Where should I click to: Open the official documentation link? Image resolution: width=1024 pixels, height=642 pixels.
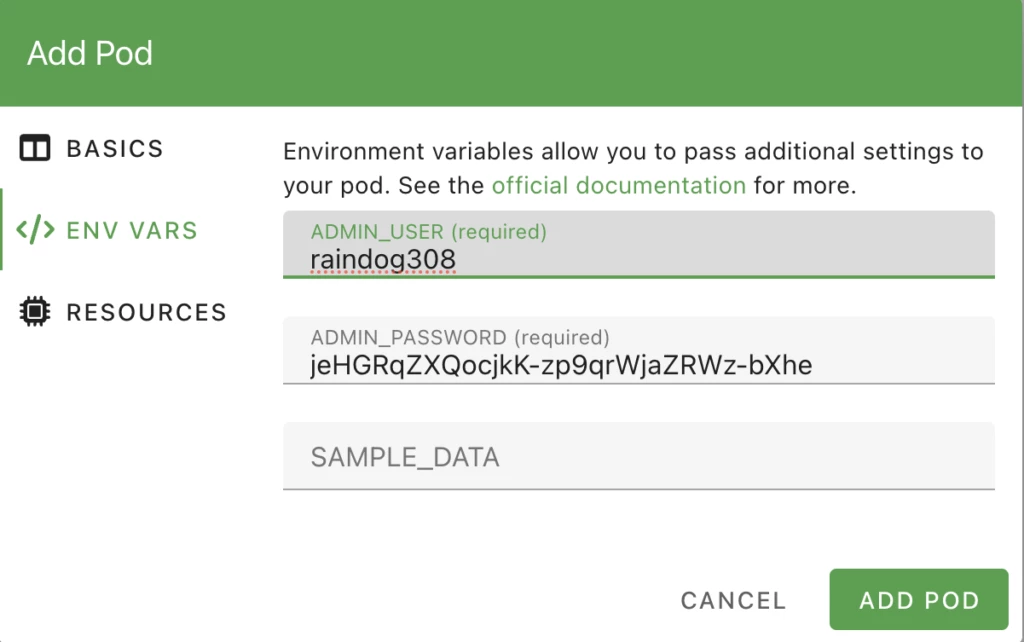pos(618,186)
